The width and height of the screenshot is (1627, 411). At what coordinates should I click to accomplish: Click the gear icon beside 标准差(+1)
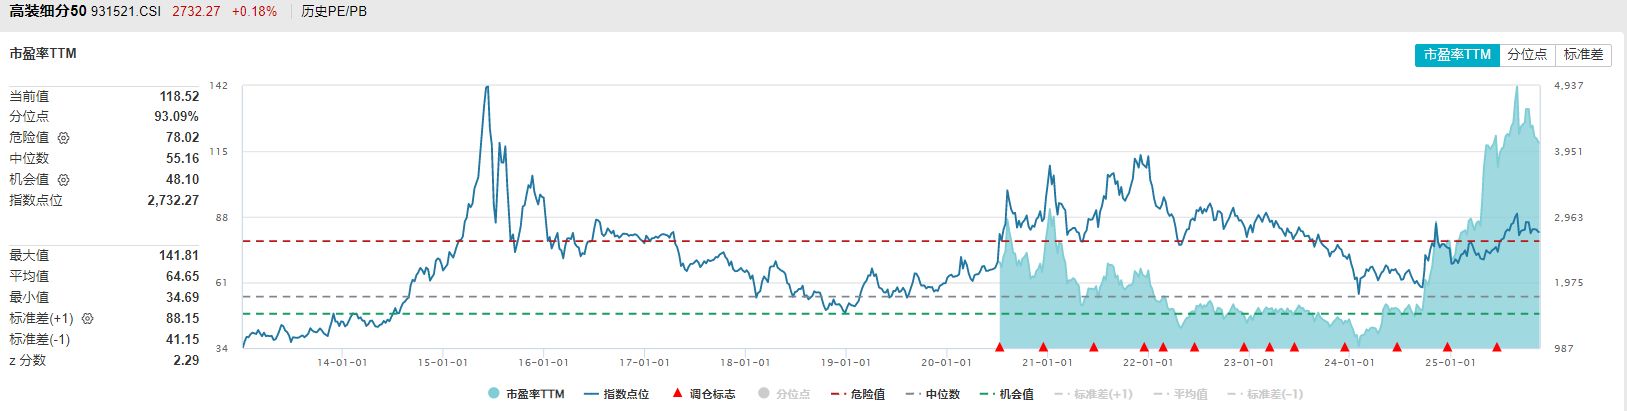pos(87,319)
